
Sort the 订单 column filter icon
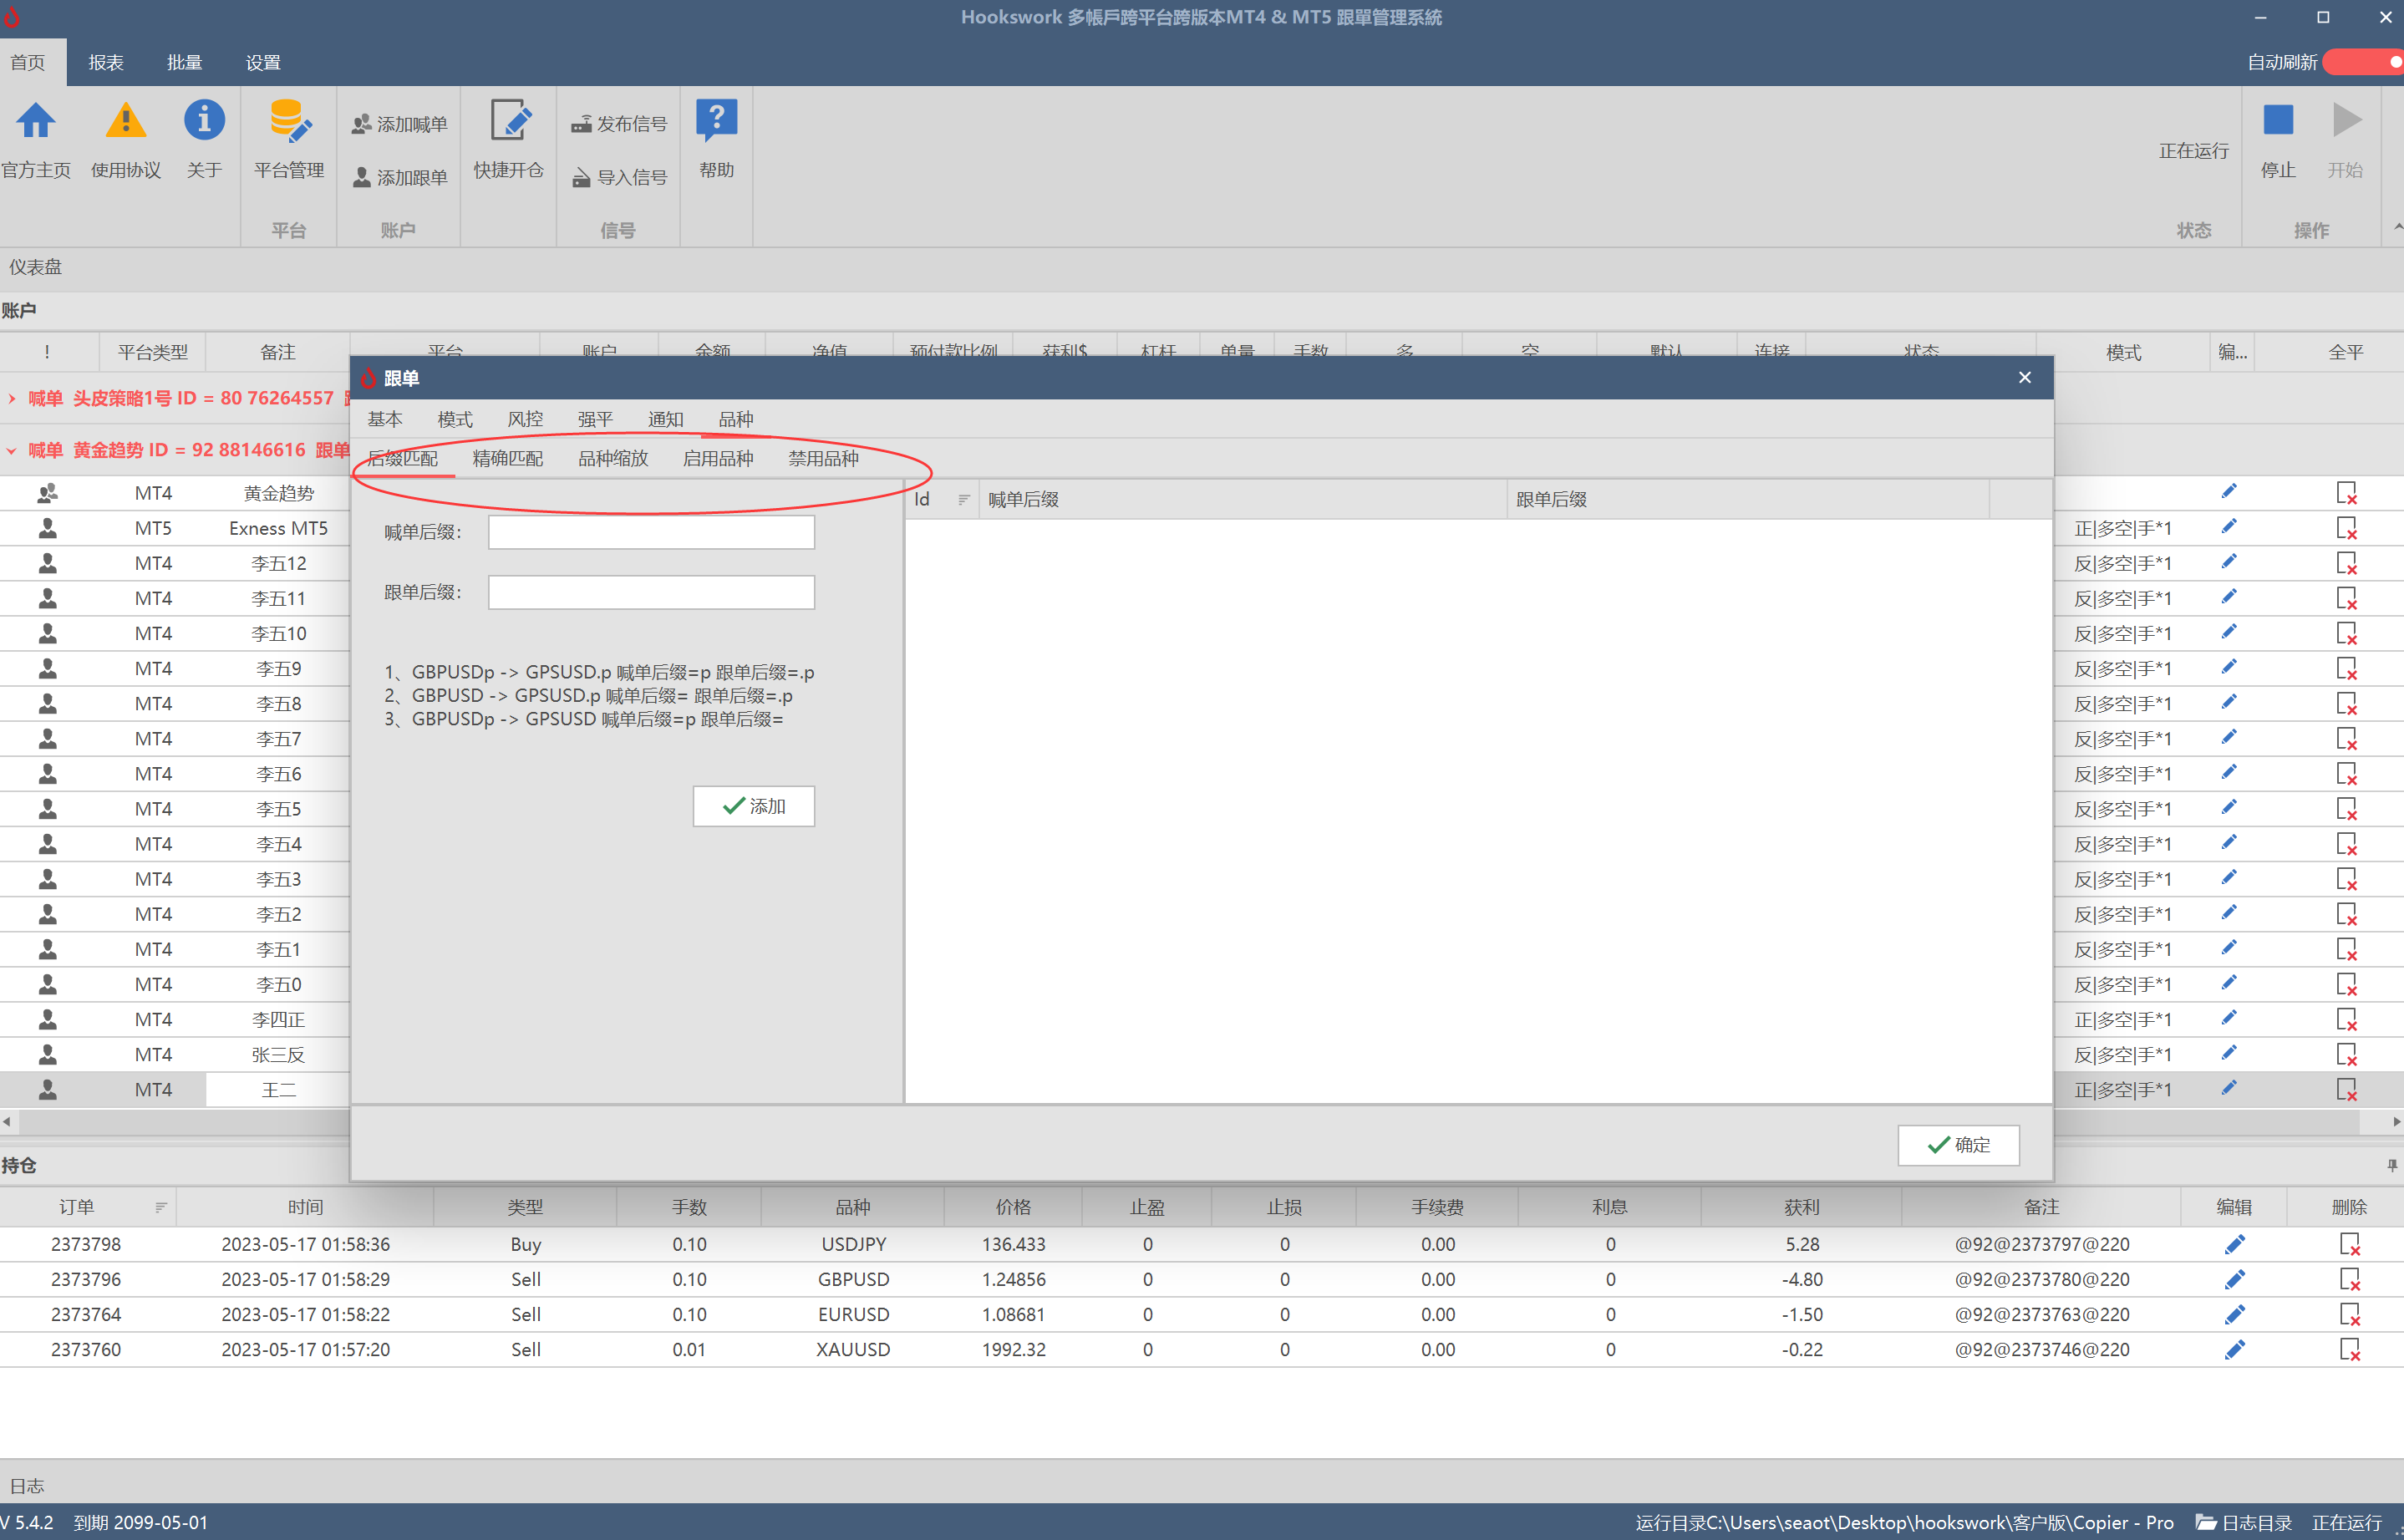(160, 1207)
